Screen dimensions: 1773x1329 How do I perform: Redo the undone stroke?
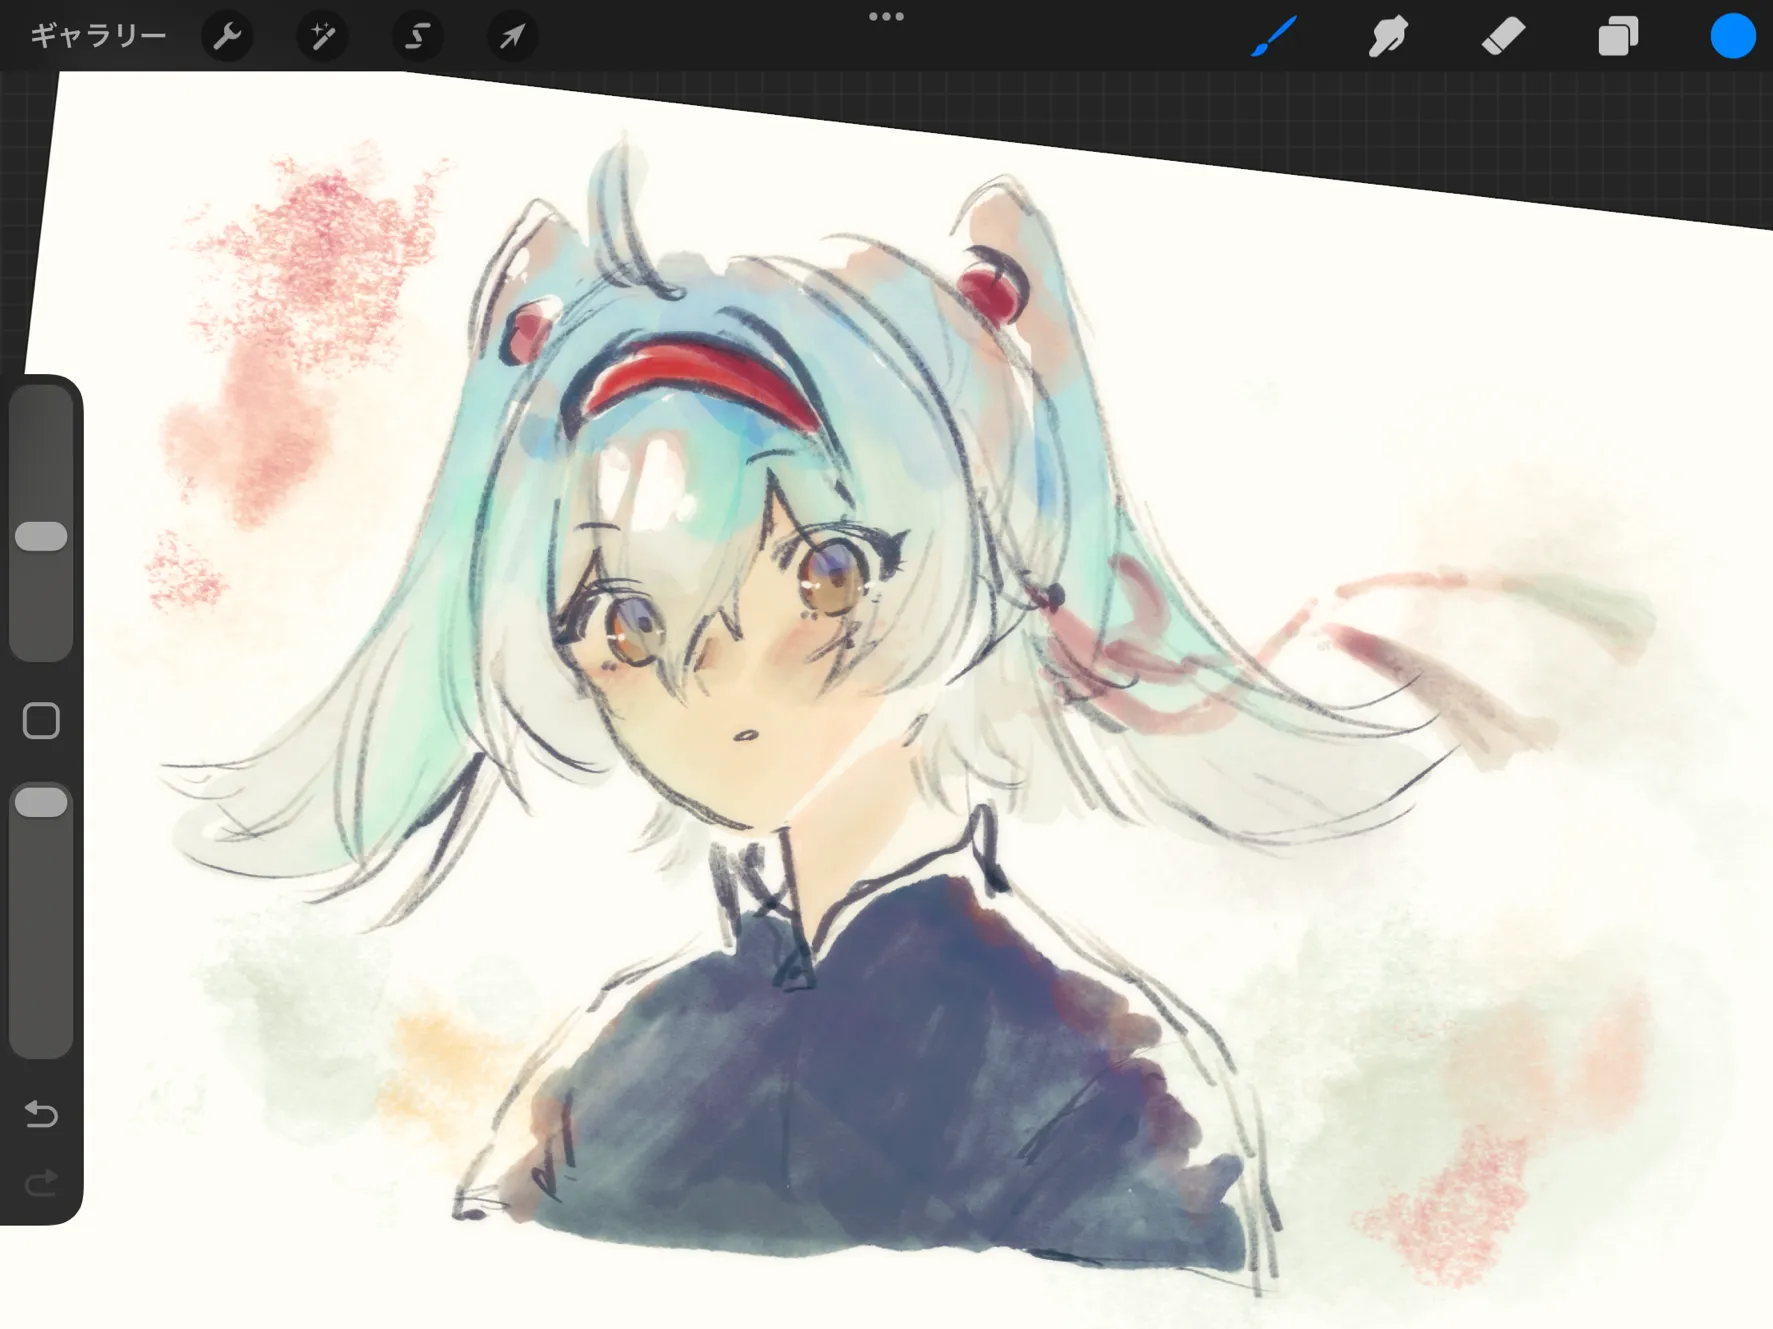pyautogui.click(x=41, y=1184)
